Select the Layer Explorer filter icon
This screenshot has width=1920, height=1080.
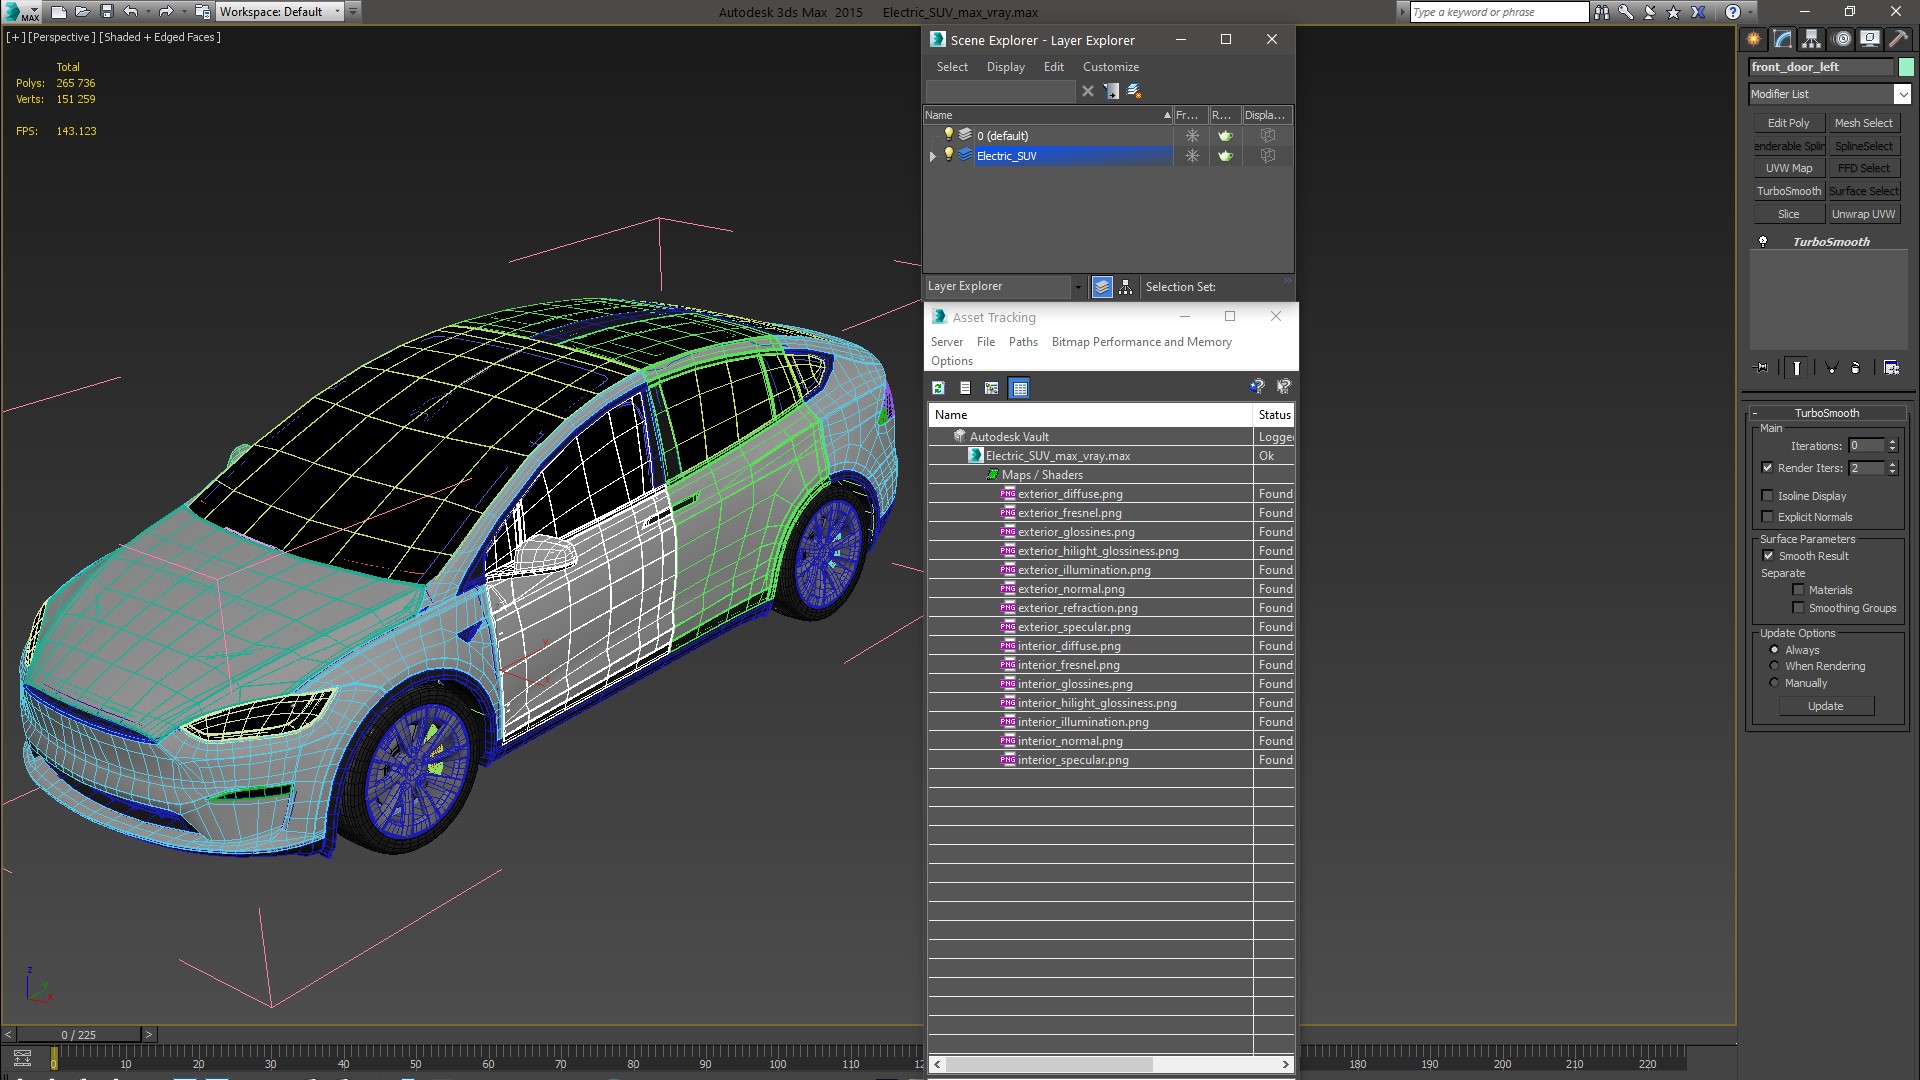[1100, 286]
